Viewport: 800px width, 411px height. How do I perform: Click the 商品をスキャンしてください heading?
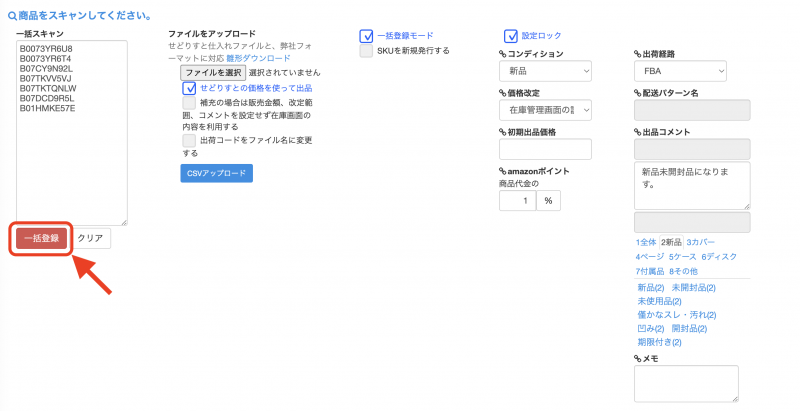pos(85,16)
